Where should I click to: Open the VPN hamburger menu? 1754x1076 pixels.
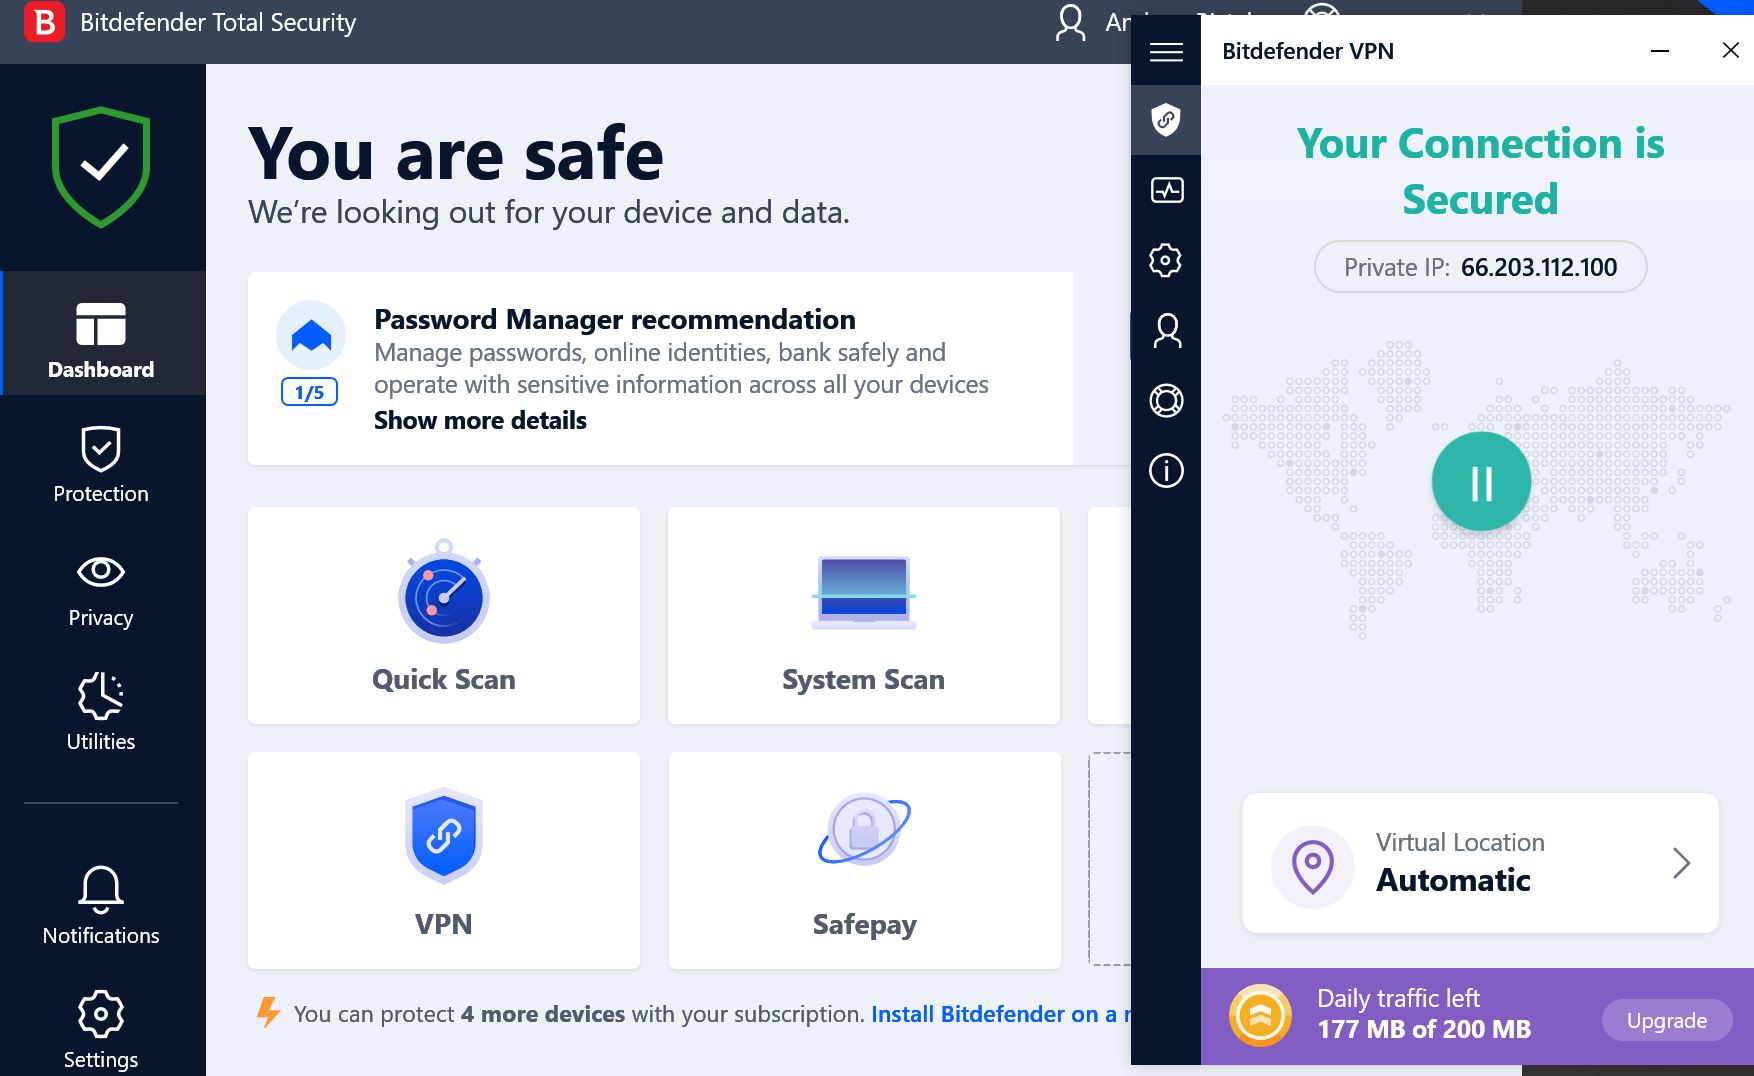point(1166,51)
